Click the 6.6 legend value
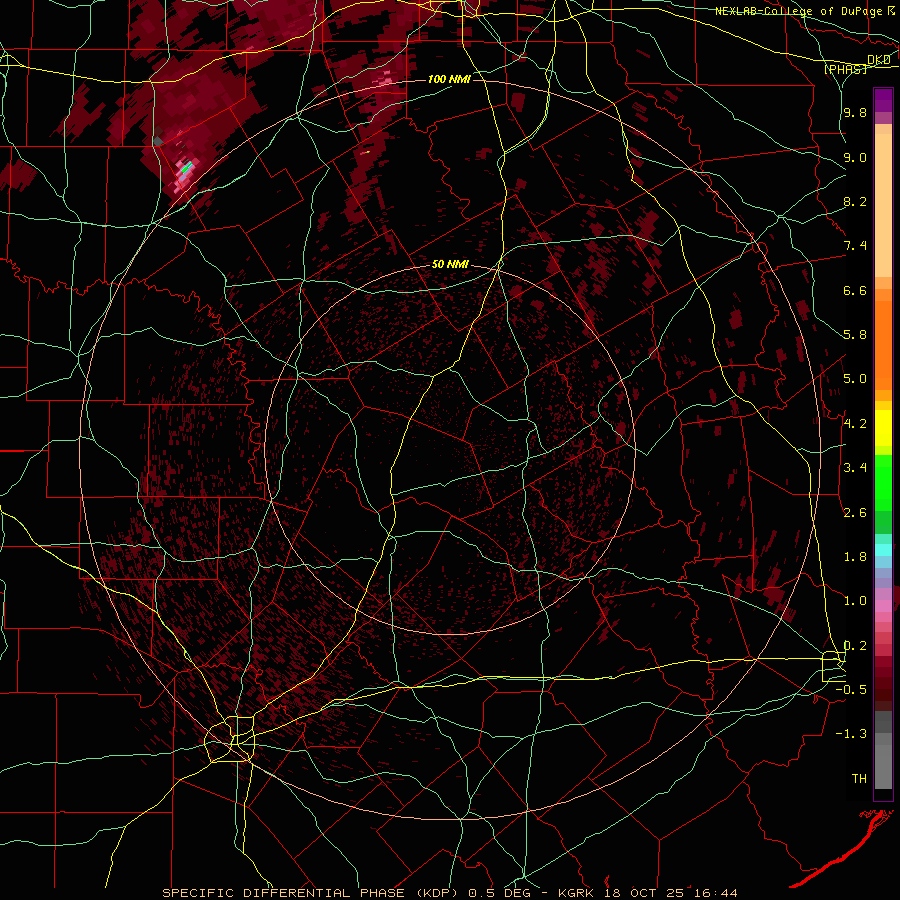The height and width of the screenshot is (900, 900). 855,290
